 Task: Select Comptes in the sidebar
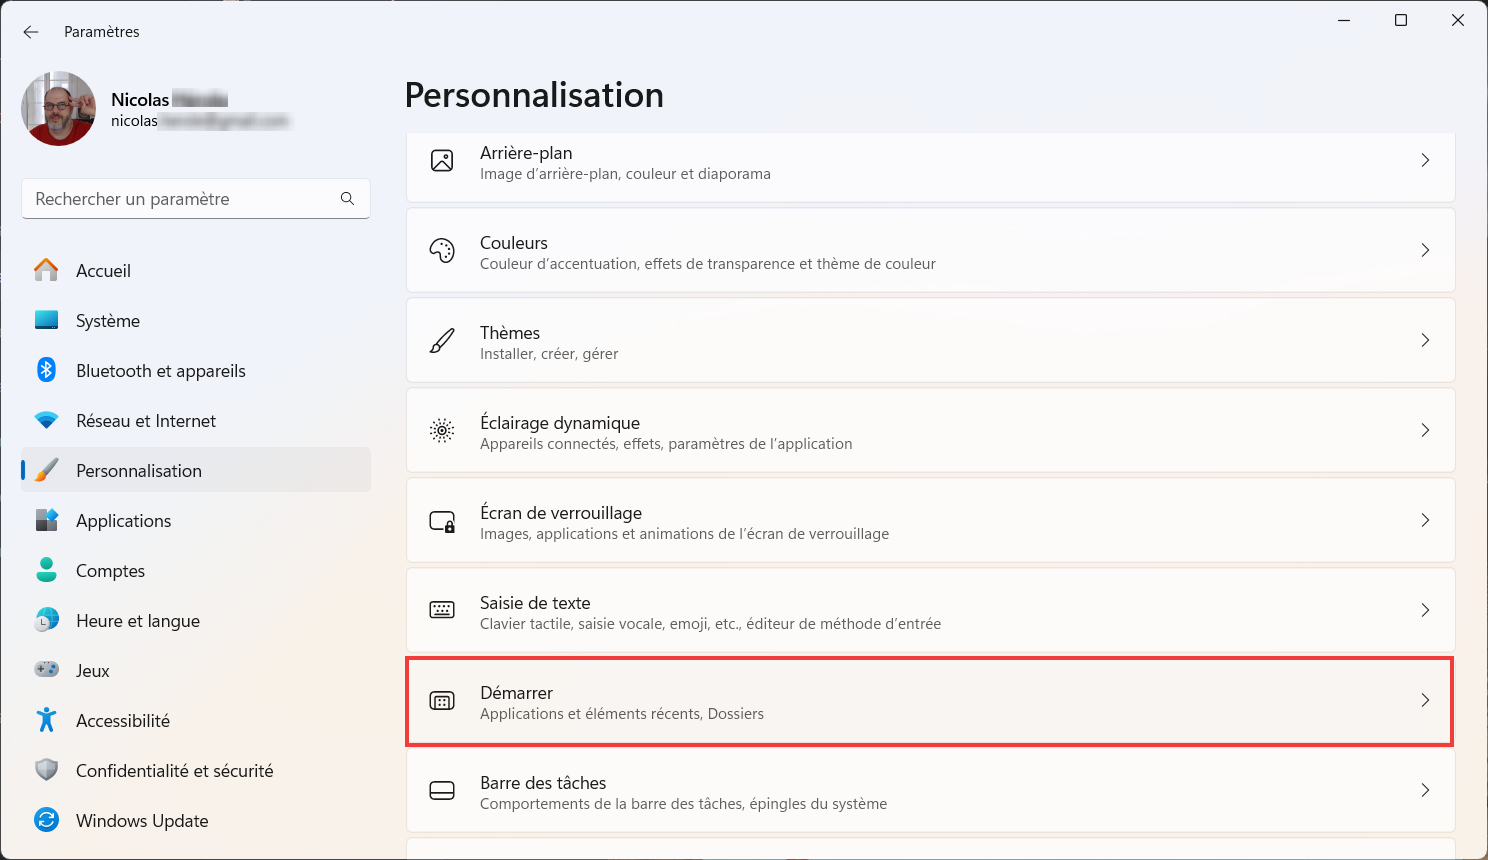pyautogui.click(x=196, y=570)
